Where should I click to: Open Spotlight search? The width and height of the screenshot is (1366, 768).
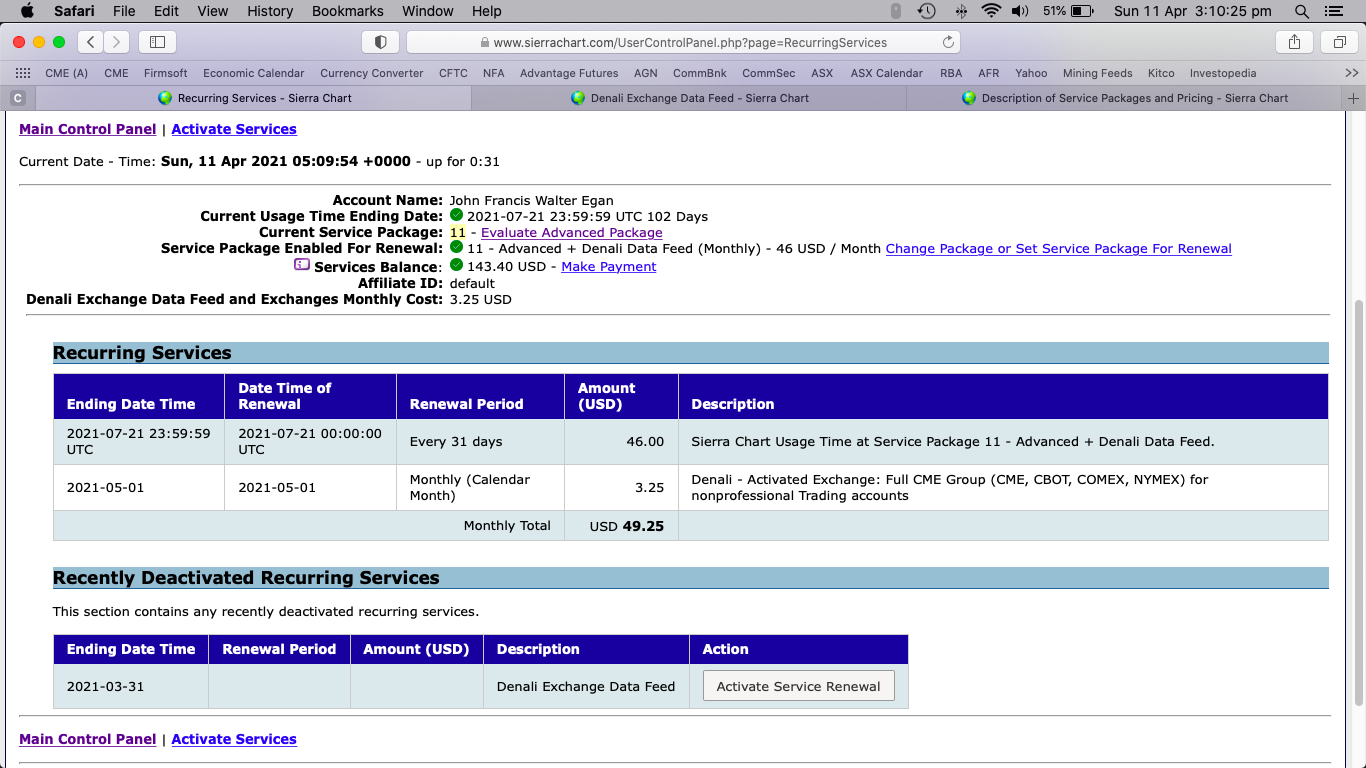(x=1301, y=11)
